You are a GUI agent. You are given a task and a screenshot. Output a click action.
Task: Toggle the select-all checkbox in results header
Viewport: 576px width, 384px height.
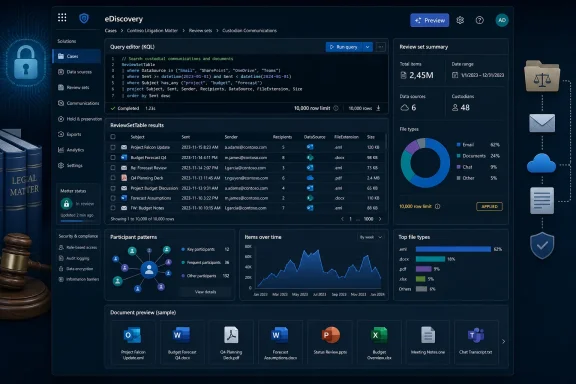[113, 137]
